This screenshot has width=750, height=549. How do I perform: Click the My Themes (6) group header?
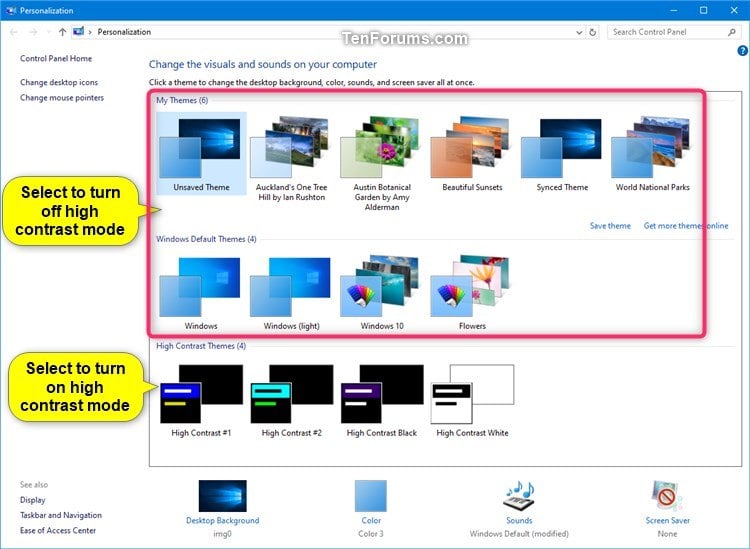click(x=182, y=100)
